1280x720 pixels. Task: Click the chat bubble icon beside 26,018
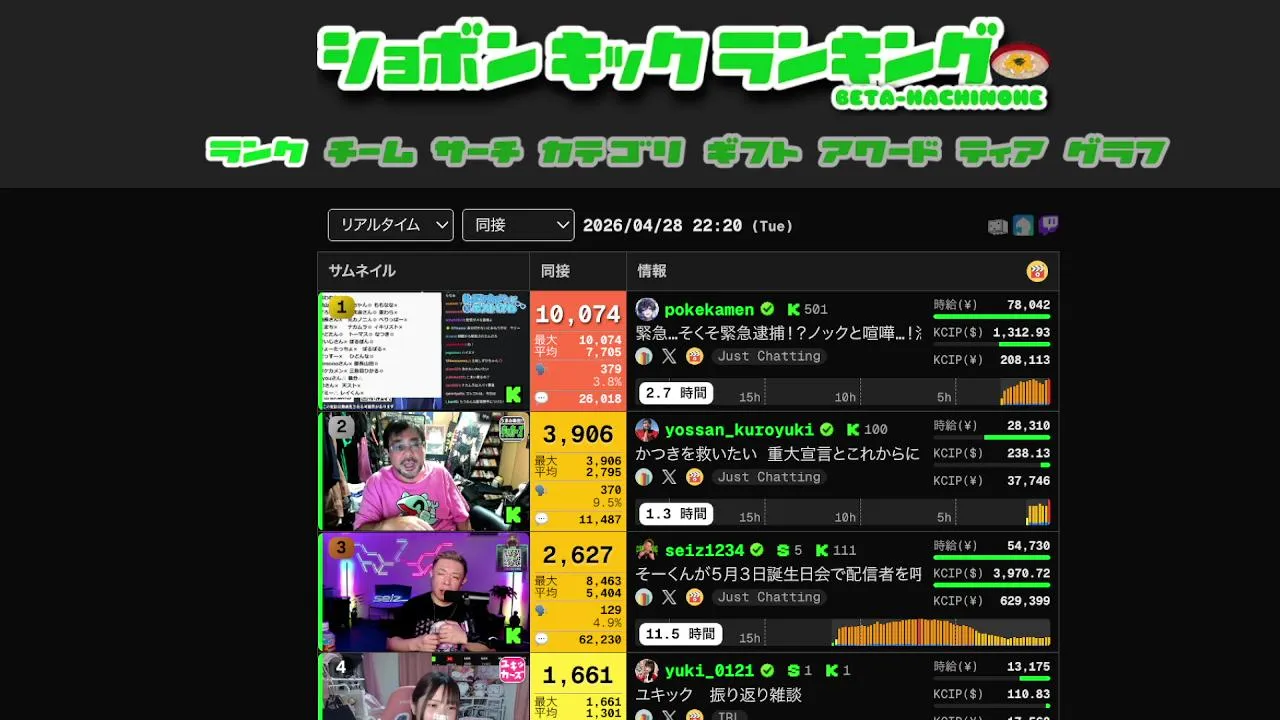(541, 398)
